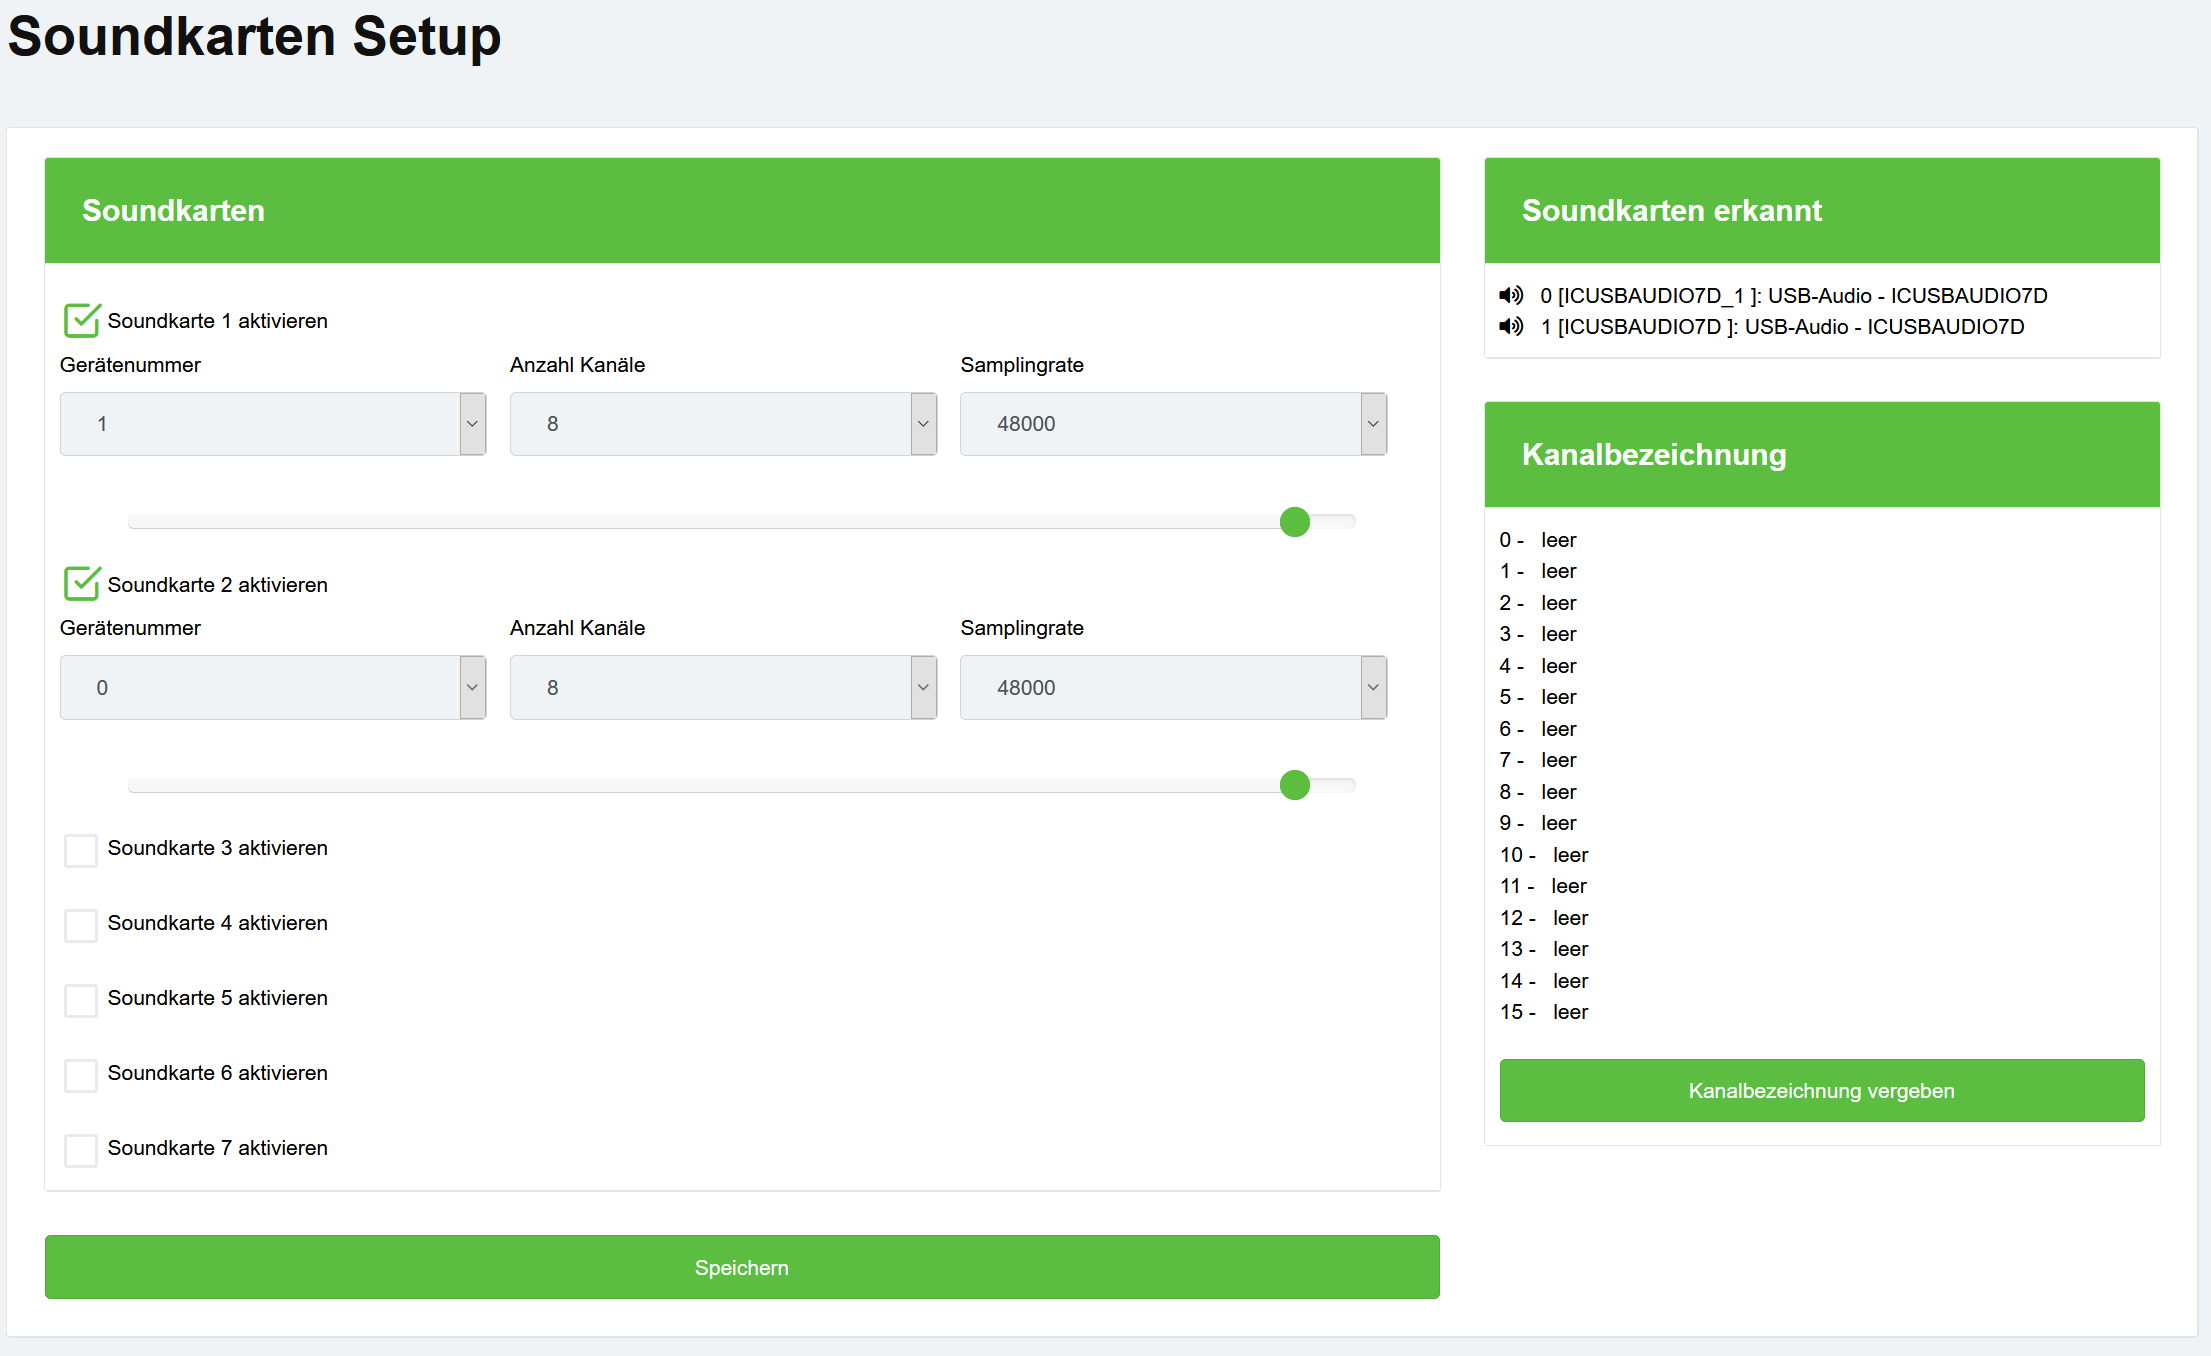Open Gerätenummer dropdown for Soundkarte 2

point(273,687)
